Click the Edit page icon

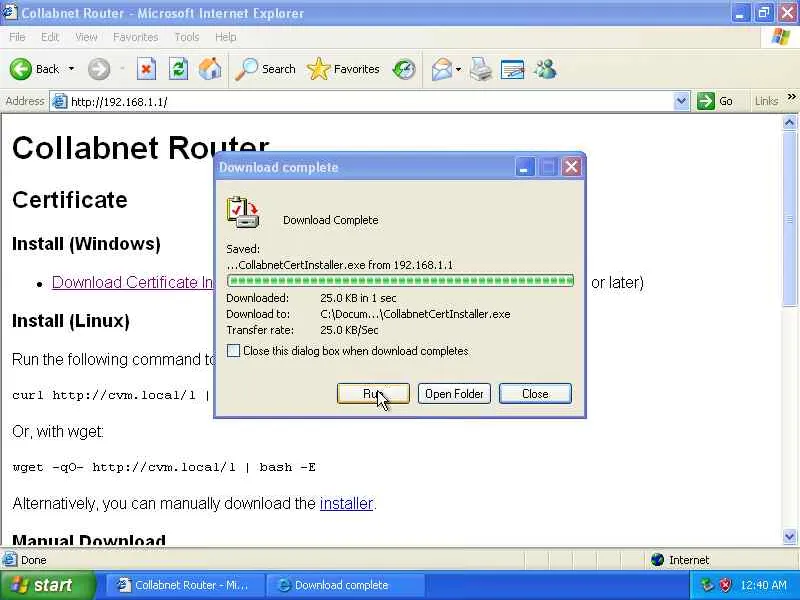pos(513,69)
